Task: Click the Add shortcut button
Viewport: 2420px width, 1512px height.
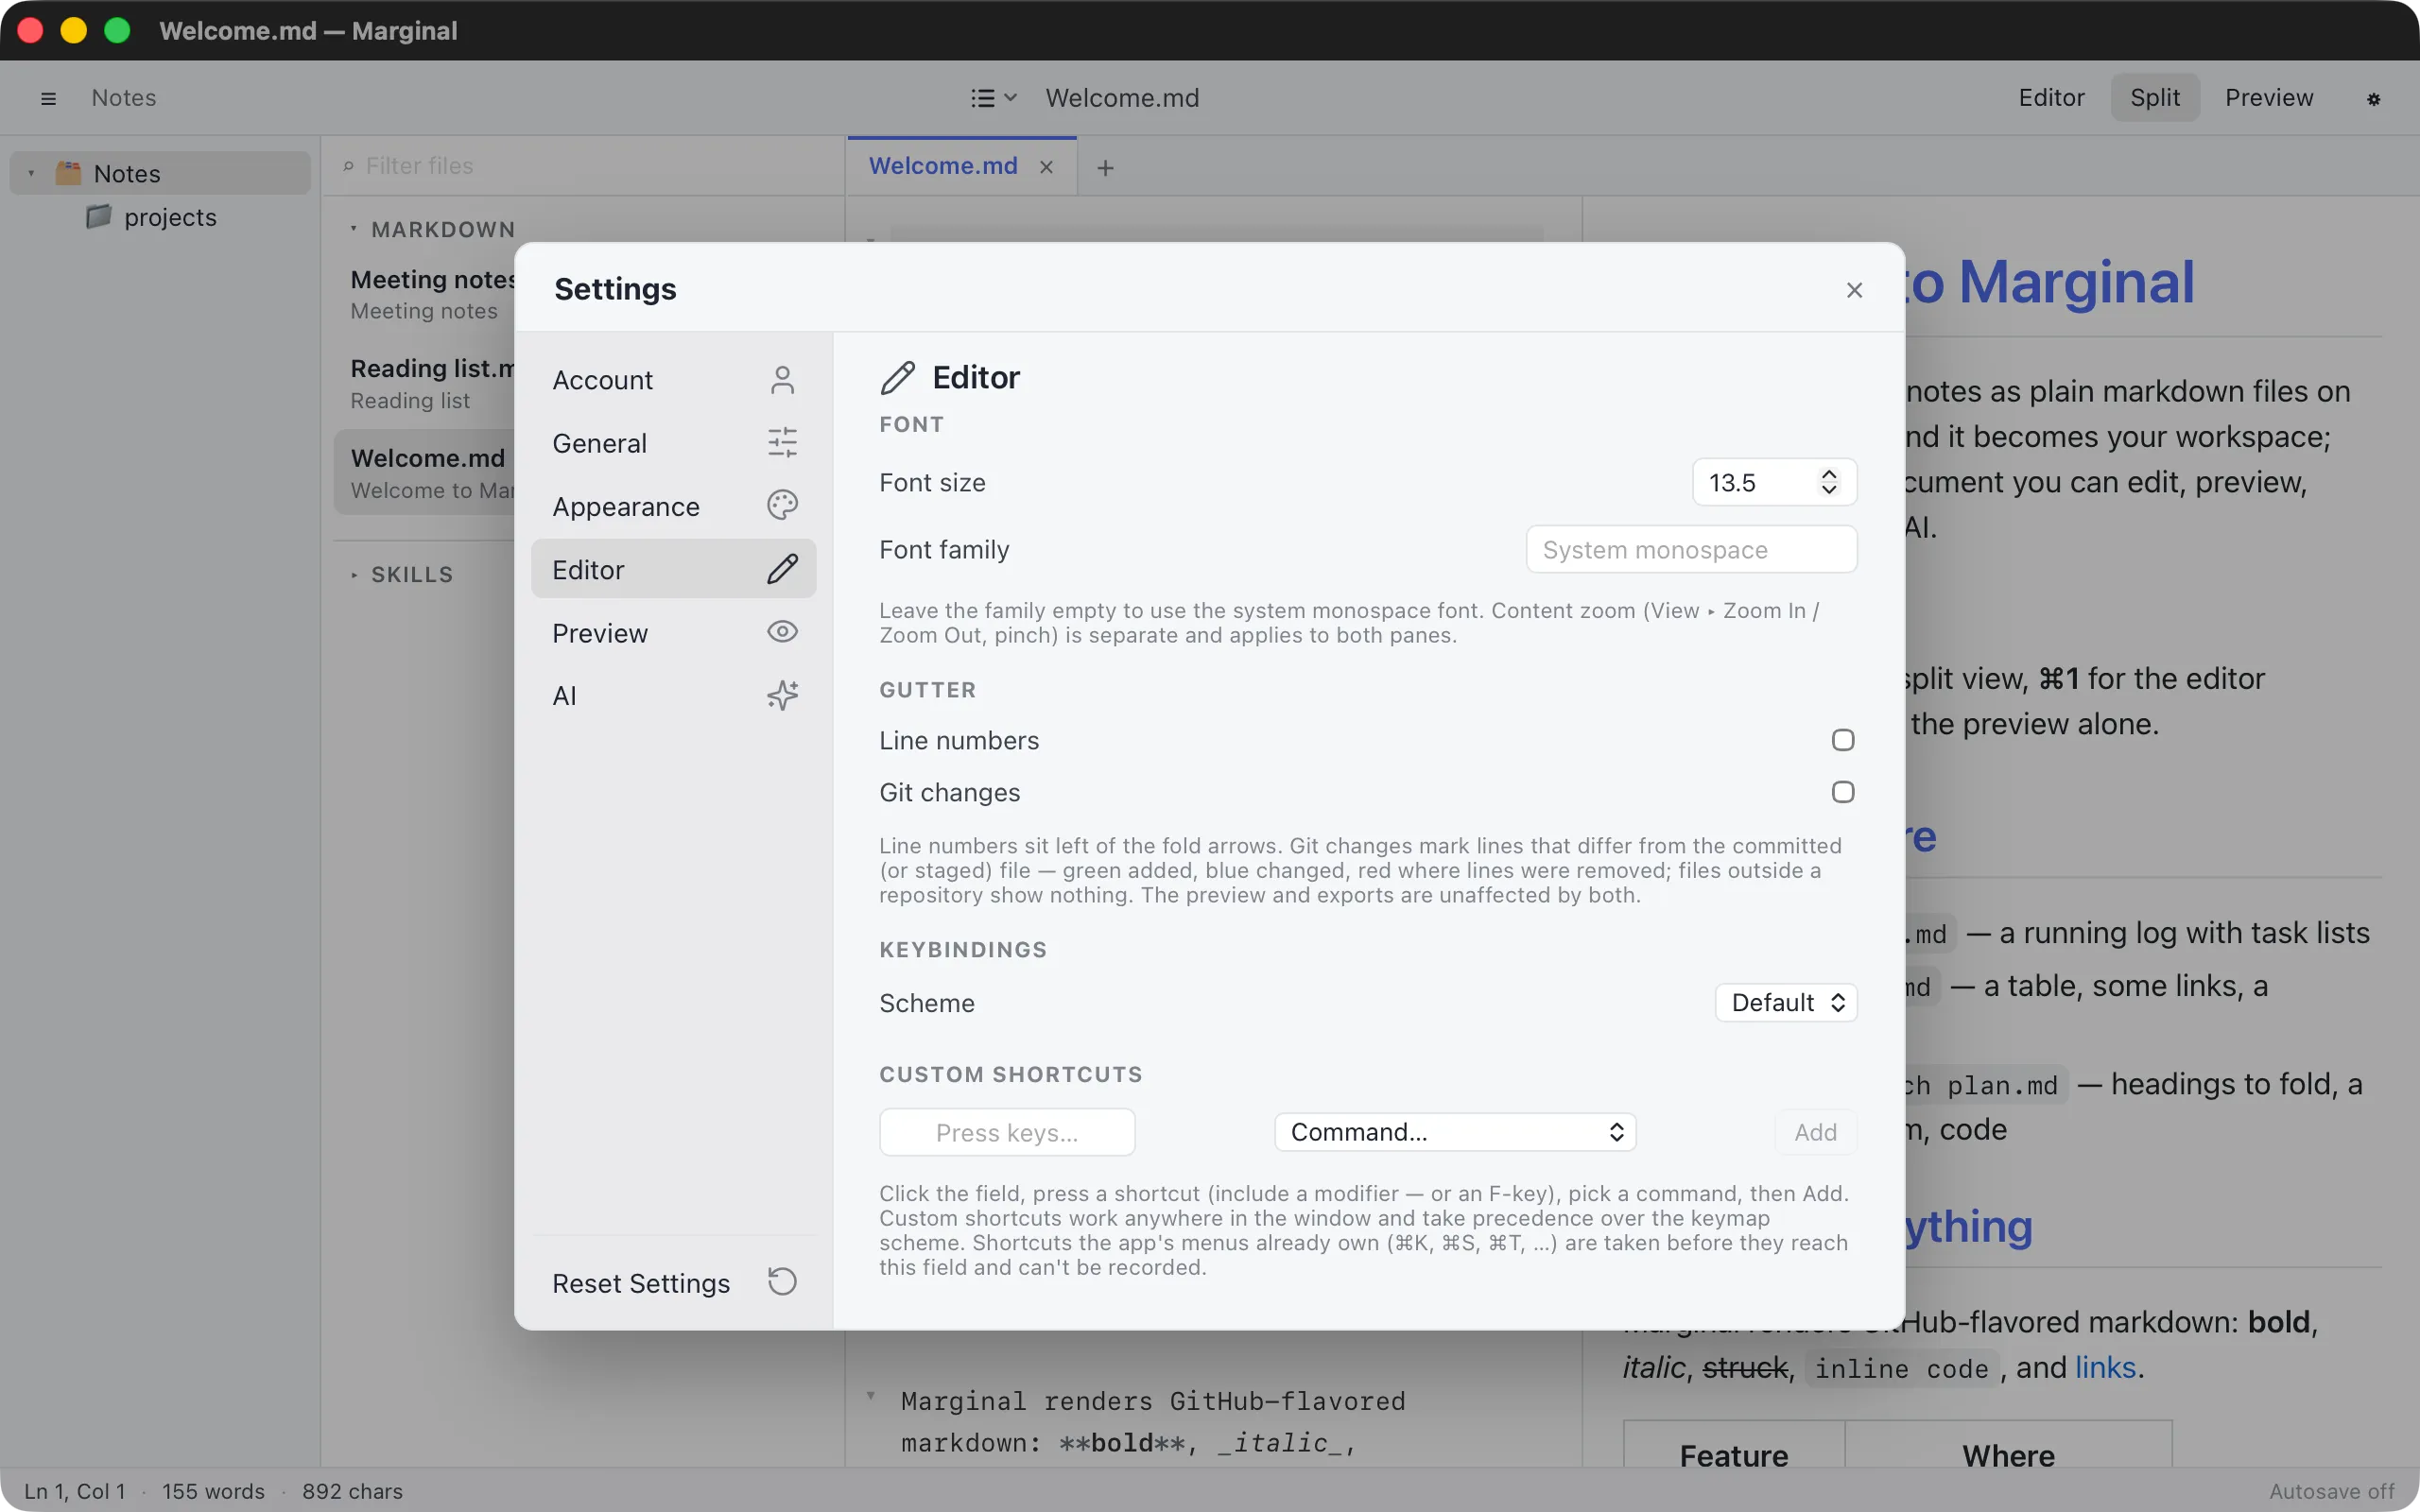Action: point(1815,1132)
